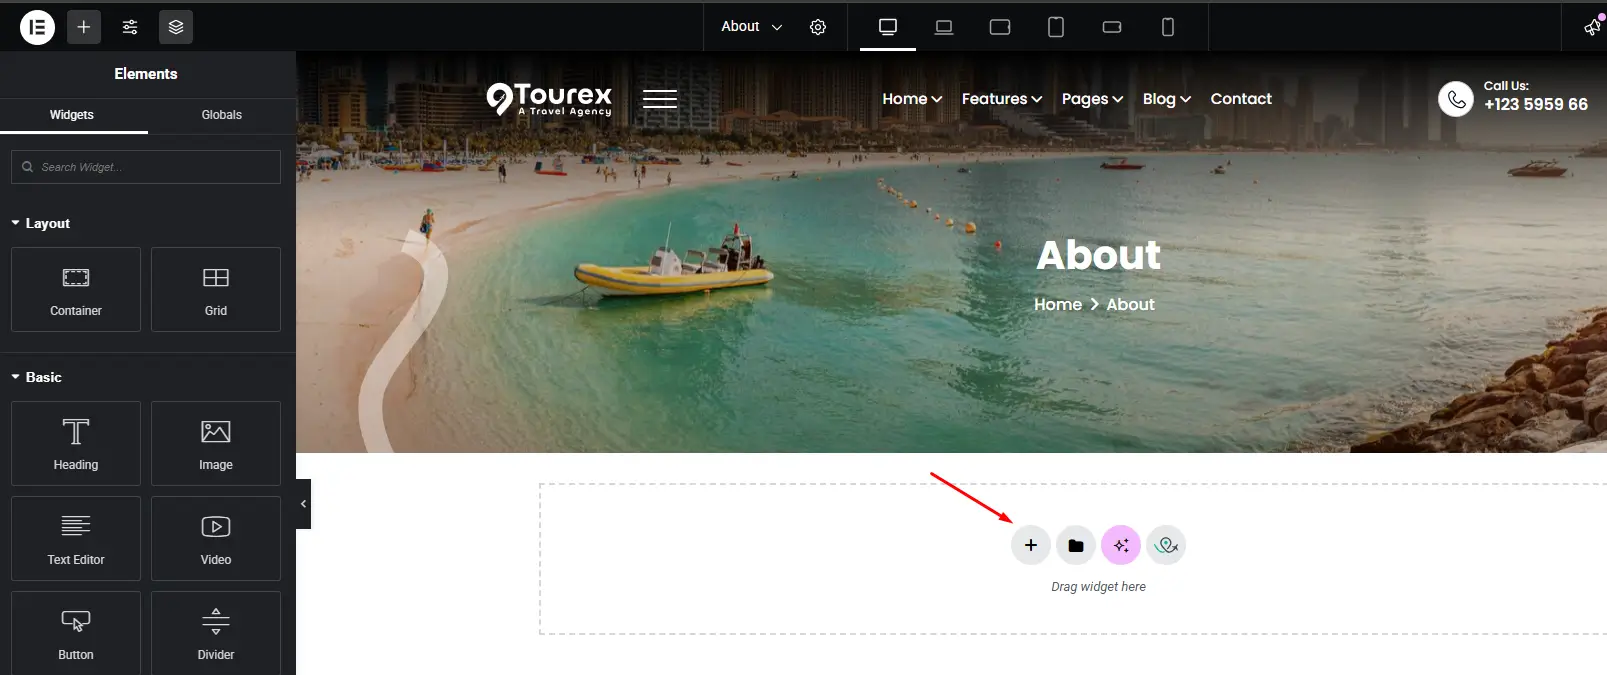
Task: Open the Contact nav link
Action: (x=1241, y=99)
